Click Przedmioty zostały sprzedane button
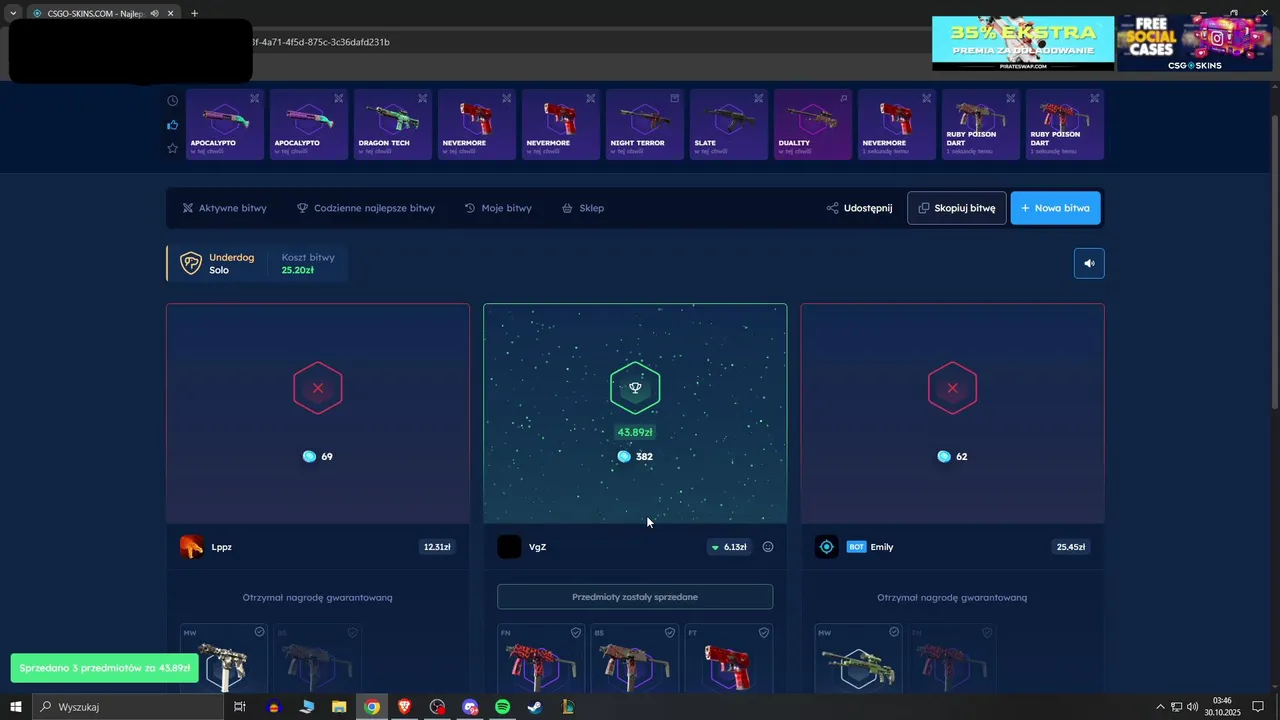 (x=635, y=597)
